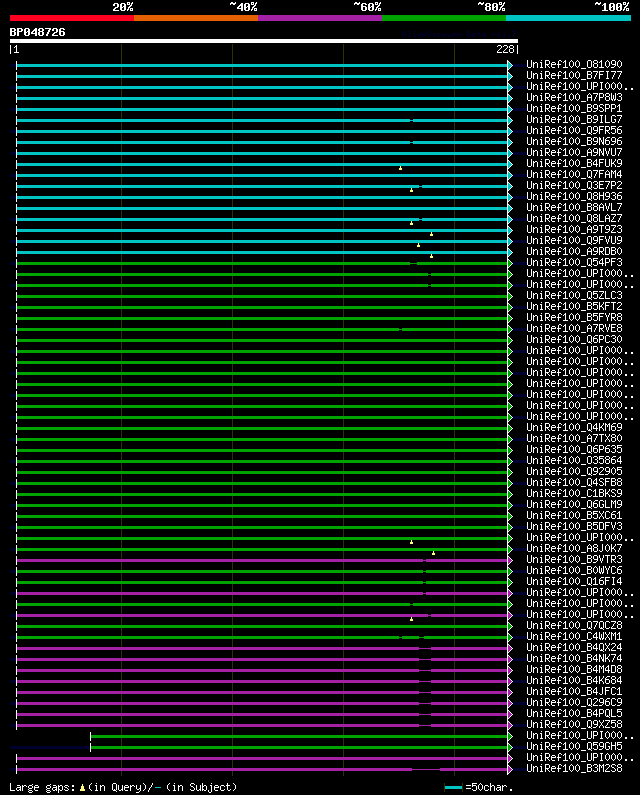This screenshot has width=640, height=795.
Task: Open hit UniRef100_B4M4D8
Action: point(574,670)
